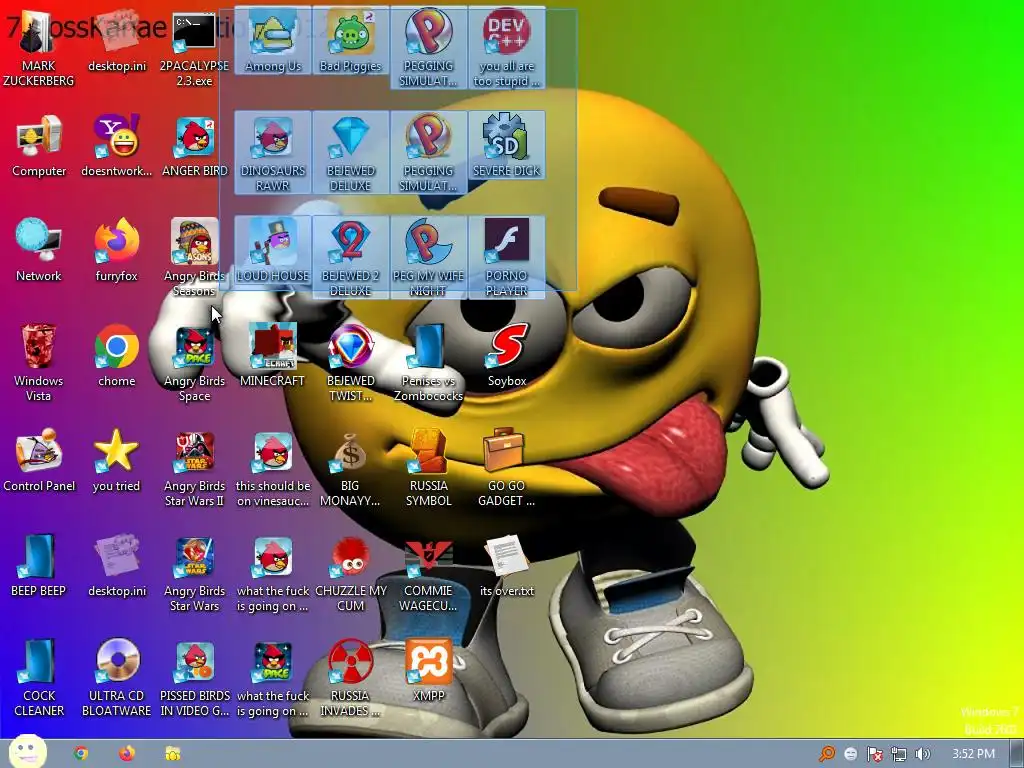Screen dimensions: 1024x768
Task: Open the MARK ZUCKERBERG desktop icon
Action: tap(39, 47)
